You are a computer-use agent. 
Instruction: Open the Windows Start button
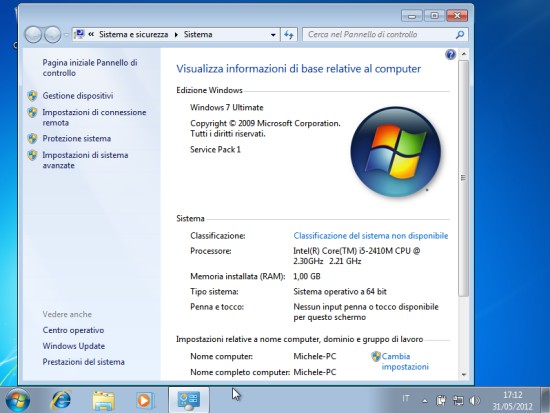pos(18,400)
